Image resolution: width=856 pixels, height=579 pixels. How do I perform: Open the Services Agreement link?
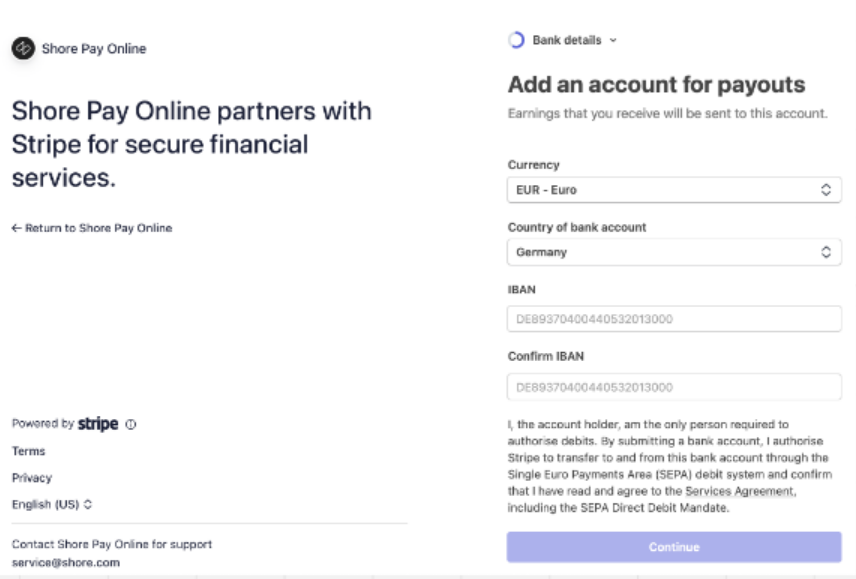click(x=740, y=491)
